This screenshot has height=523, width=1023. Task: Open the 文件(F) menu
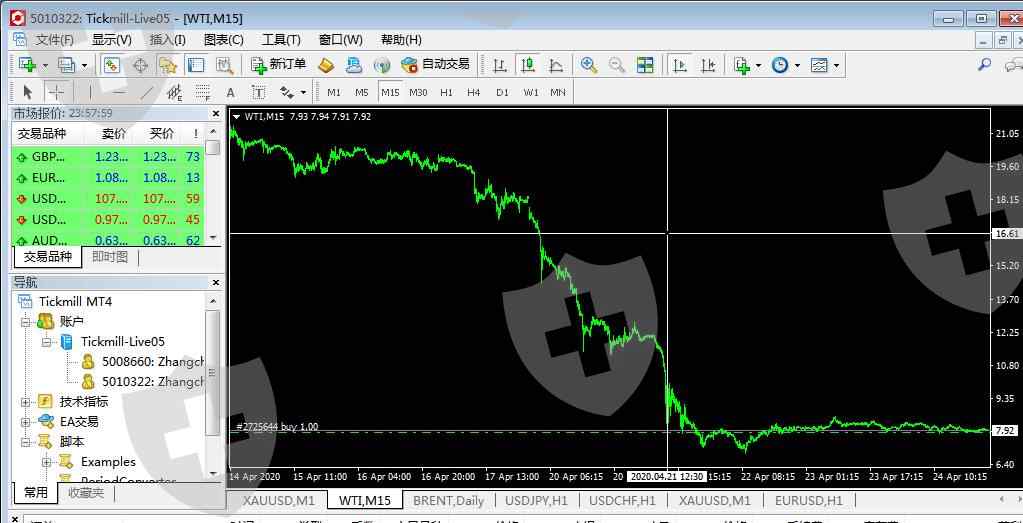click(x=54, y=40)
